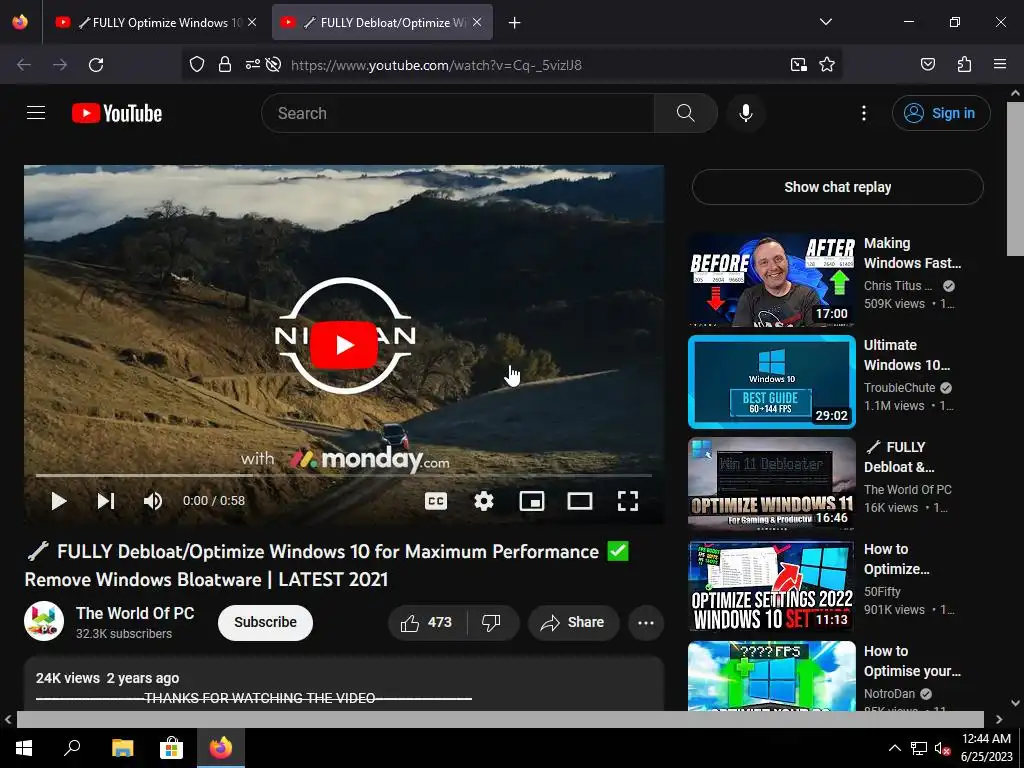Open picture-in-picture from address bar
The width and height of the screenshot is (1024, 768).
click(x=799, y=64)
